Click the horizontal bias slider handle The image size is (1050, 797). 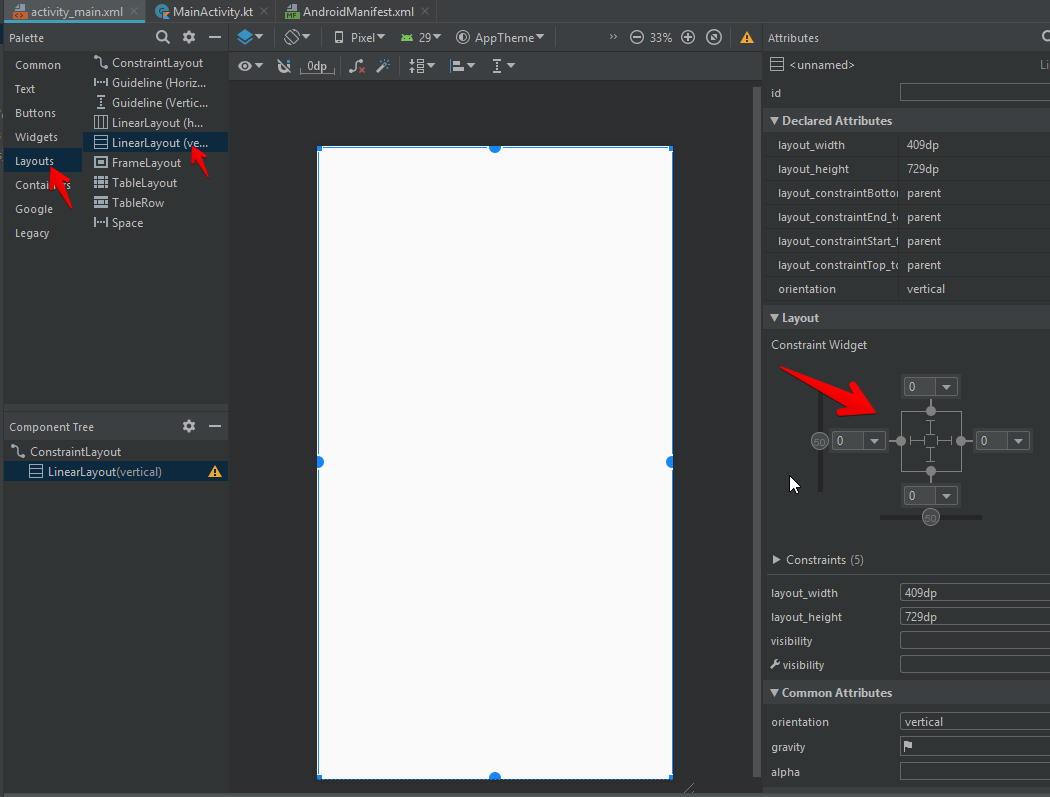(x=931, y=518)
